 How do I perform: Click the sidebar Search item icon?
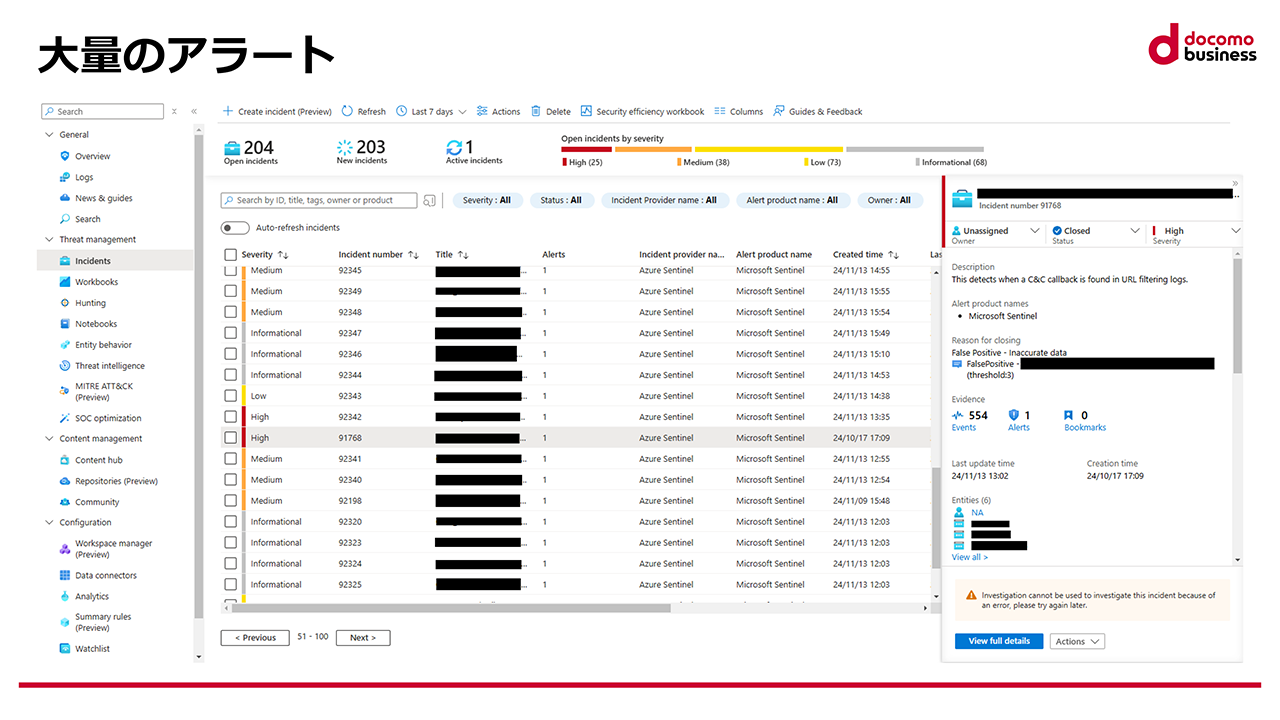pos(65,219)
